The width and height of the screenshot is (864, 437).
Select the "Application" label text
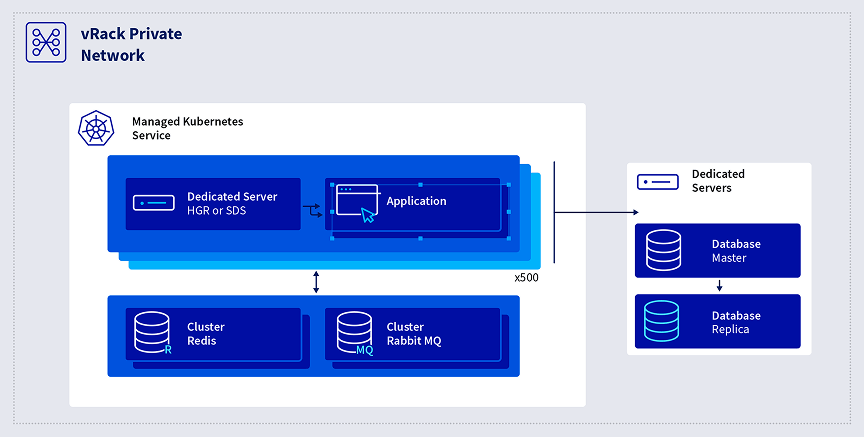point(416,201)
